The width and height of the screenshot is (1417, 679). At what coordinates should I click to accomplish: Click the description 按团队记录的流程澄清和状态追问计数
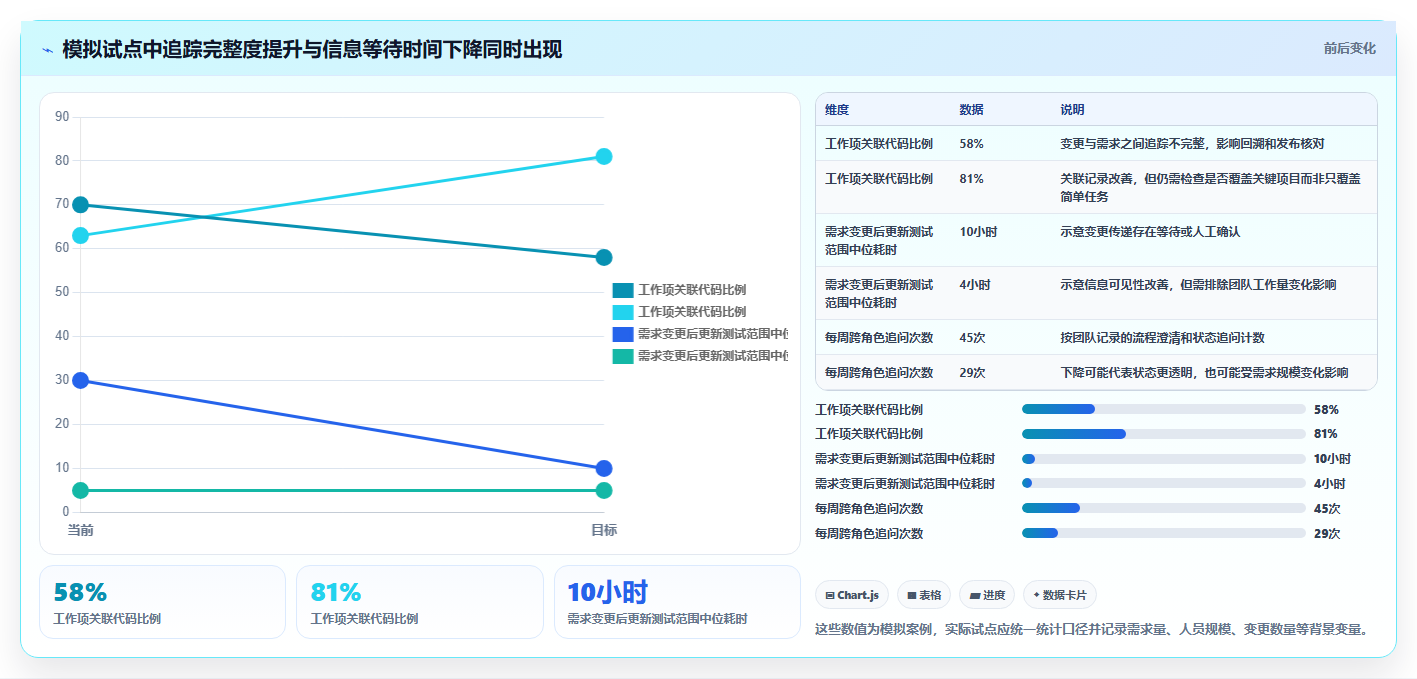pos(1162,338)
